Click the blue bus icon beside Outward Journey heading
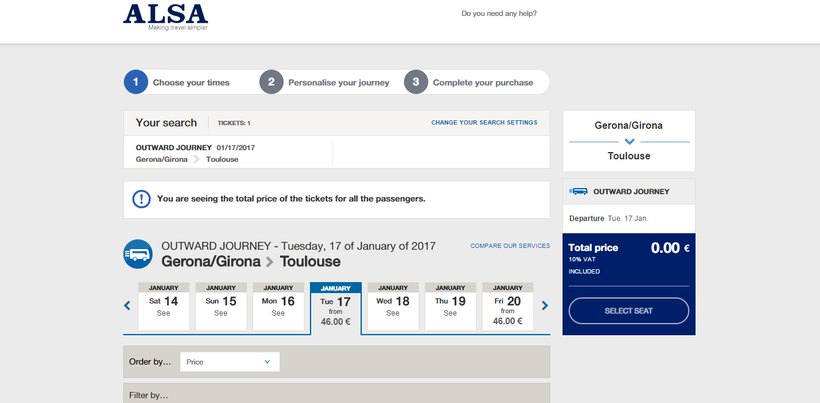This screenshot has height=403, width=820. click(138, 255)
